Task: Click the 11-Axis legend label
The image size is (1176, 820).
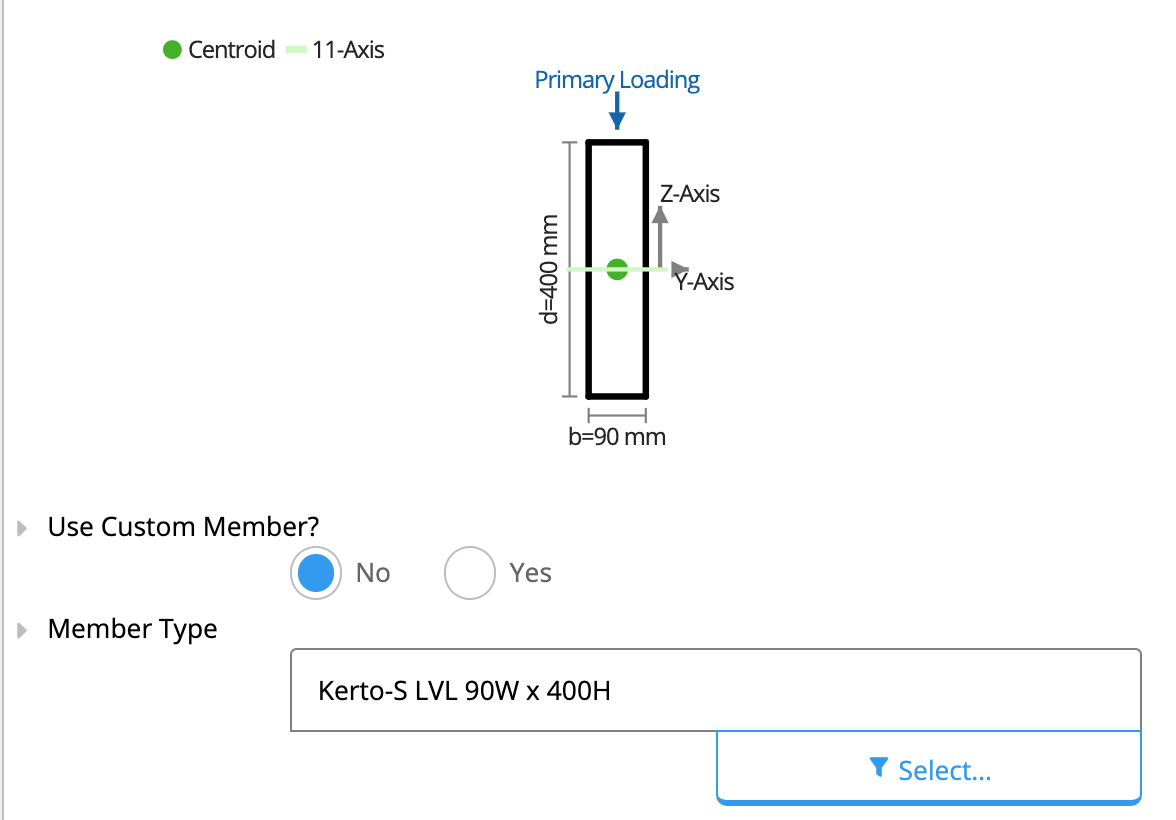Action: point(348,50)
